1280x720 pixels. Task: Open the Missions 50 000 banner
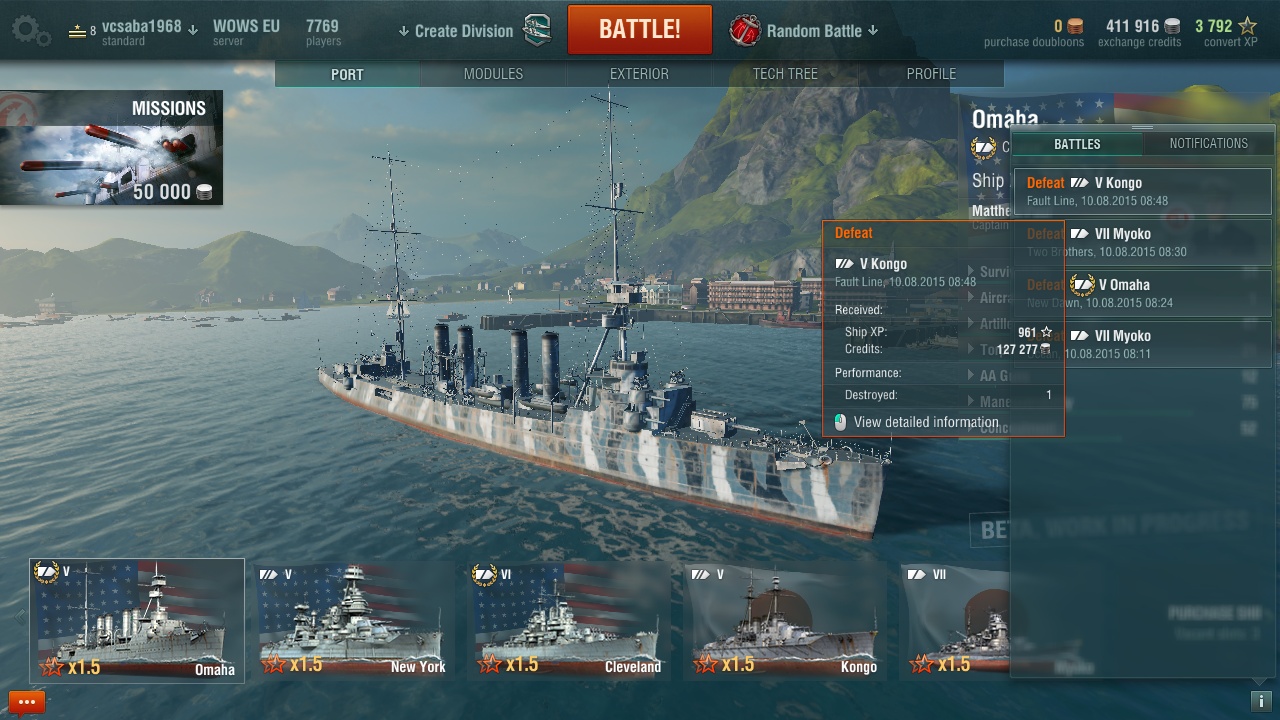click(x=111, y=148)
